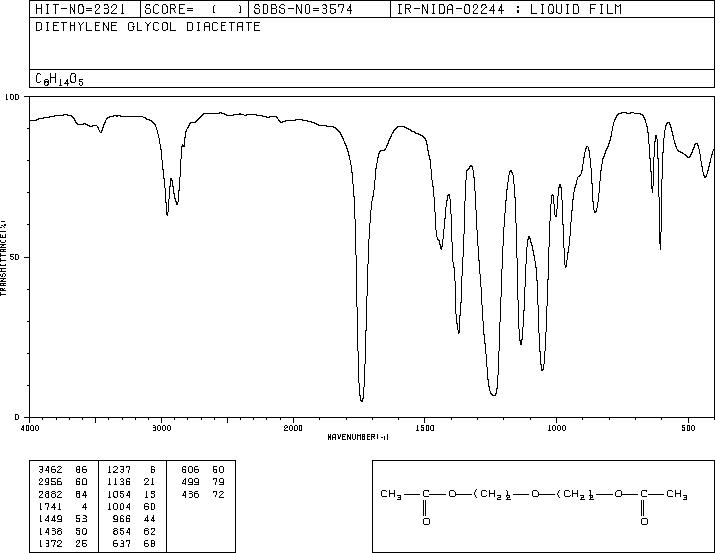Select peak table entry 606
The image size is (715, 553).
click(190, 470)
